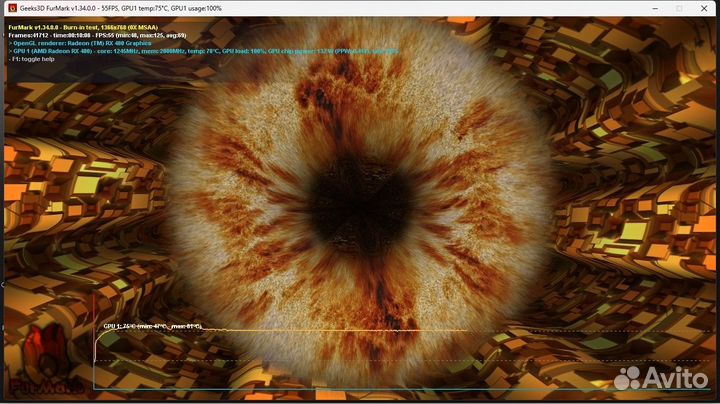Image resolution: width=720 pixels, height=404 pixels.
Task: Click the yellow 'FurMark v1.34.0.0 - Burn-in test' line
Action: point(83,28)
